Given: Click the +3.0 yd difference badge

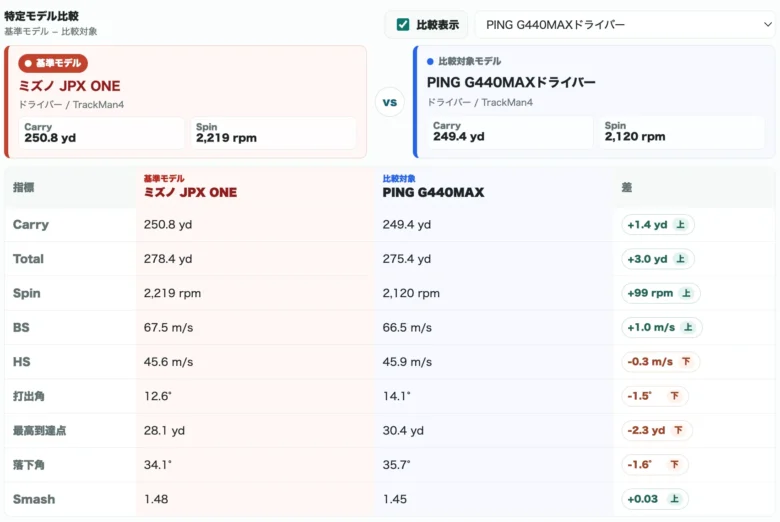Looking at the screenshot, I should [x=658, y=259].
